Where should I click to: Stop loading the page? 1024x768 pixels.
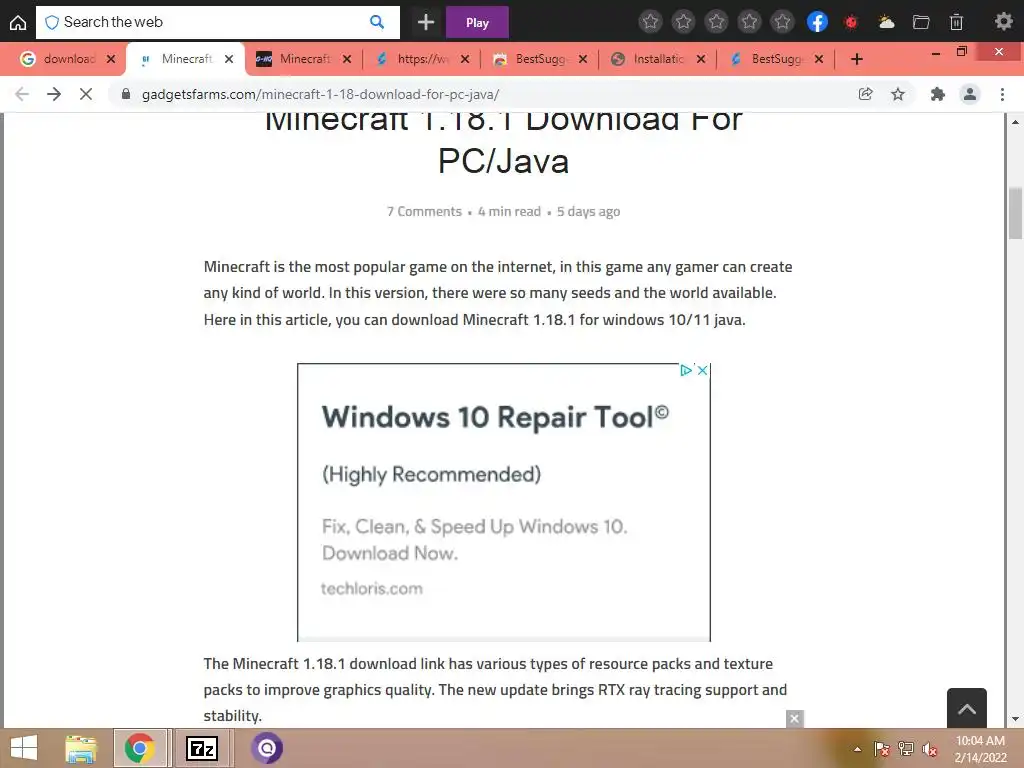point(86,94)
